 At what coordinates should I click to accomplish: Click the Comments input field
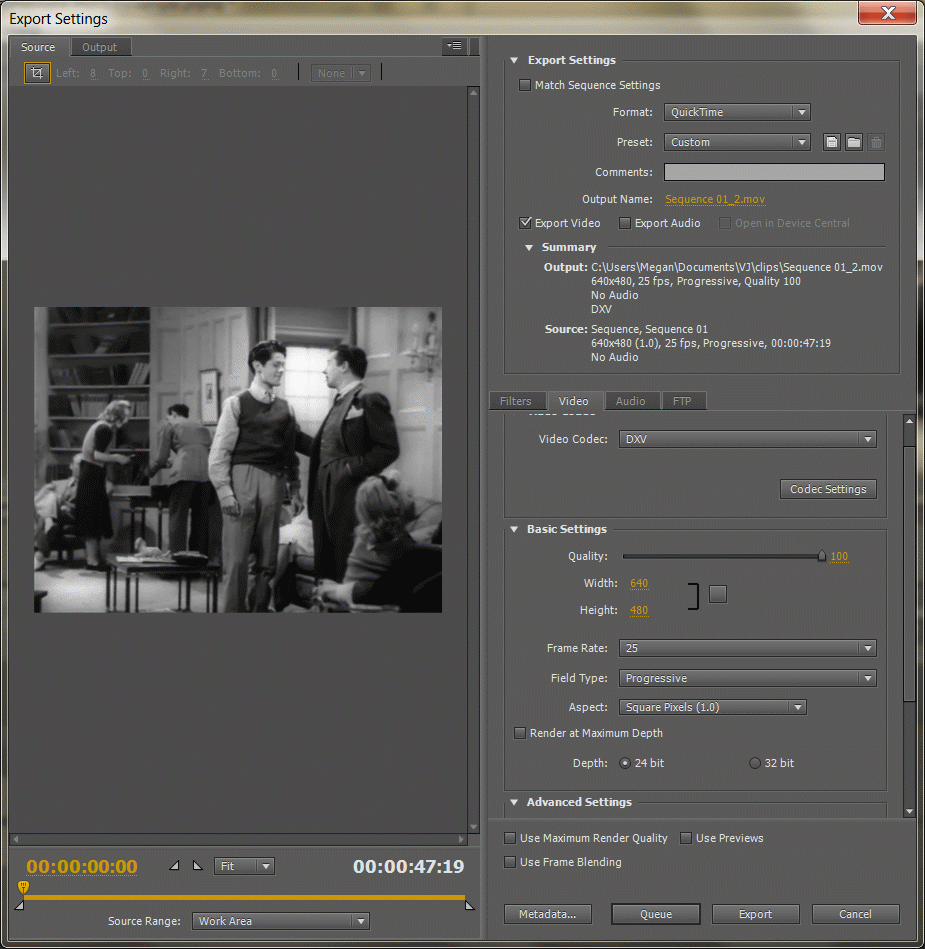[774, 172]
